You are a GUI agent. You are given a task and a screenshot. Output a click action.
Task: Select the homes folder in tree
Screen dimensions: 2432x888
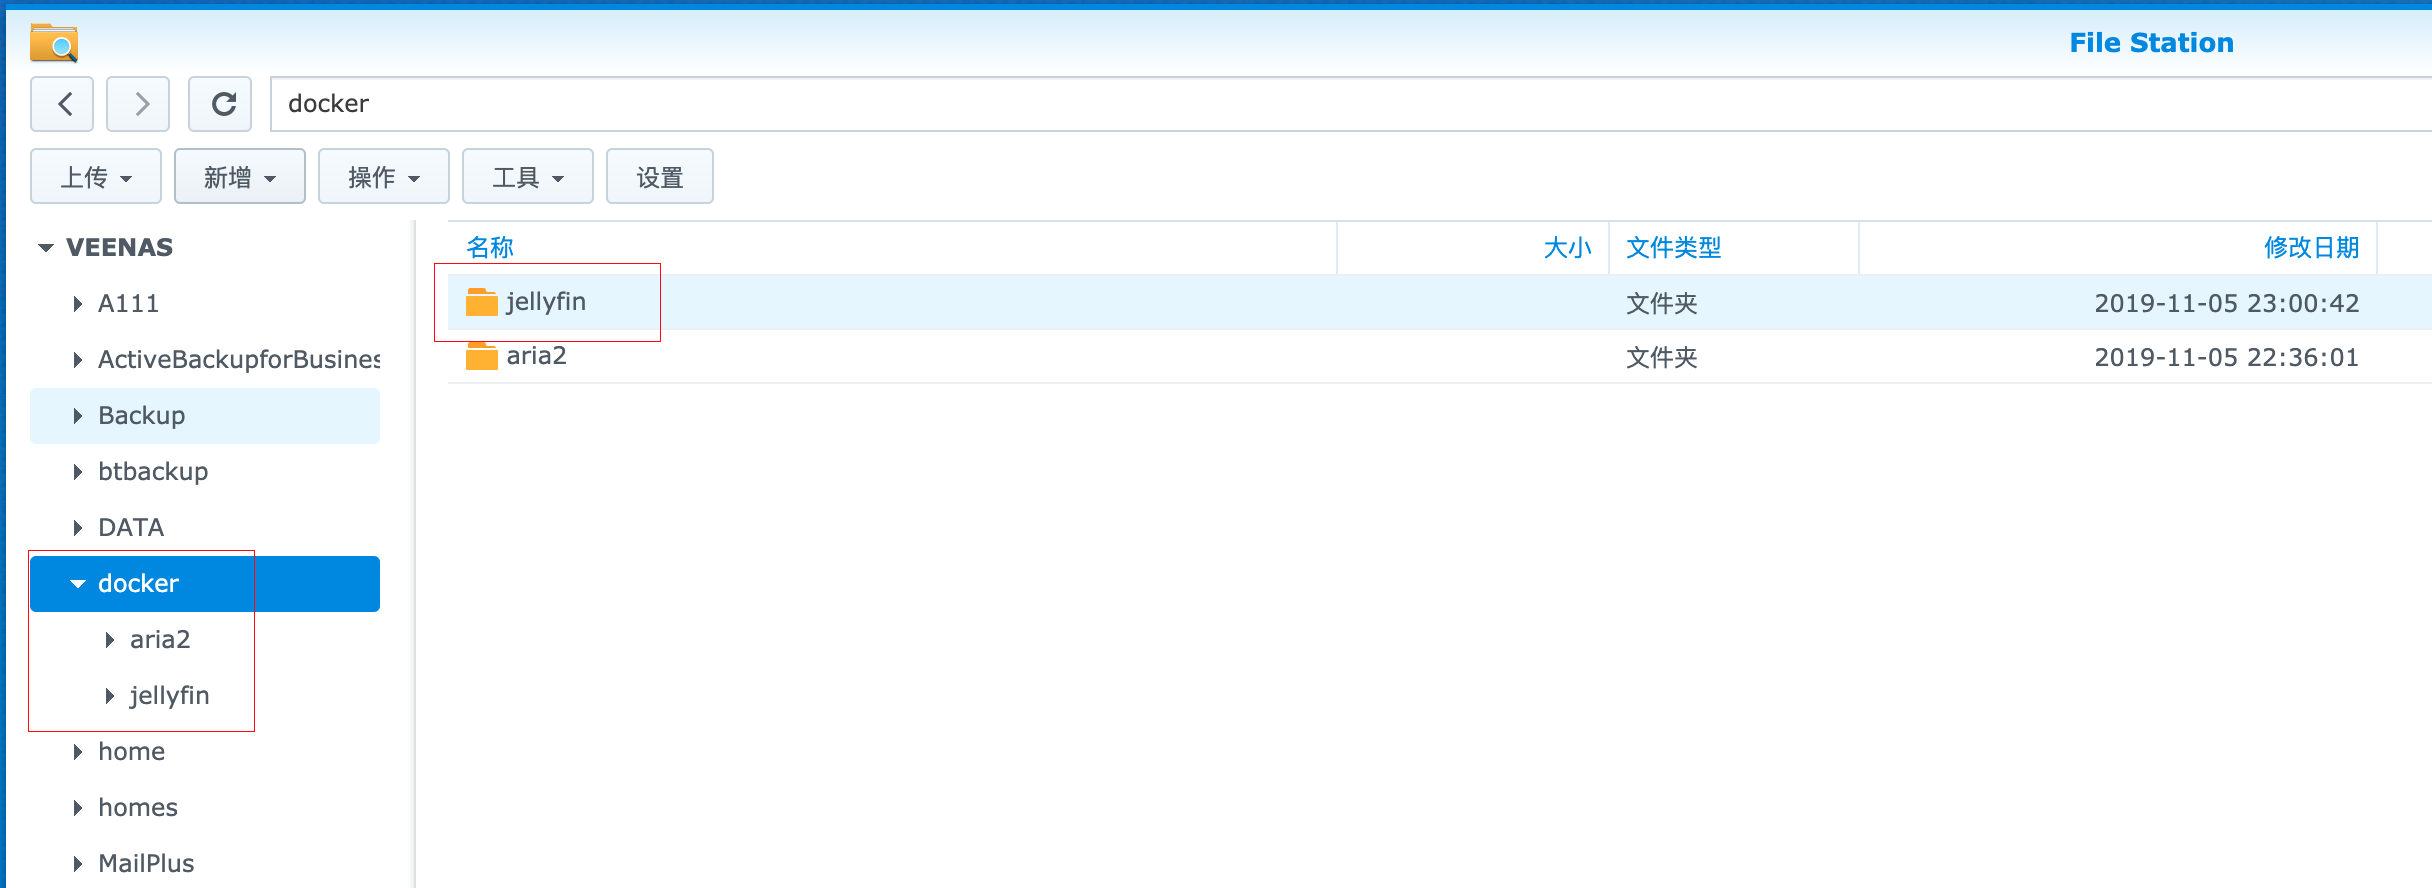138,808
